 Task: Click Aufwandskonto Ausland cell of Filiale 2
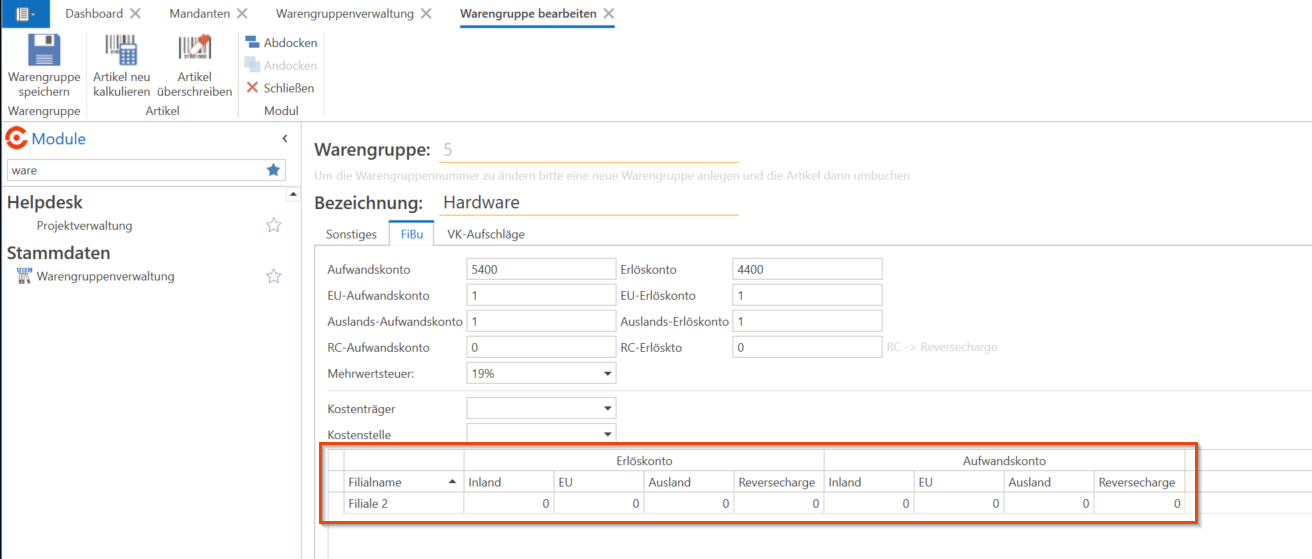(x=1048, y=504)
